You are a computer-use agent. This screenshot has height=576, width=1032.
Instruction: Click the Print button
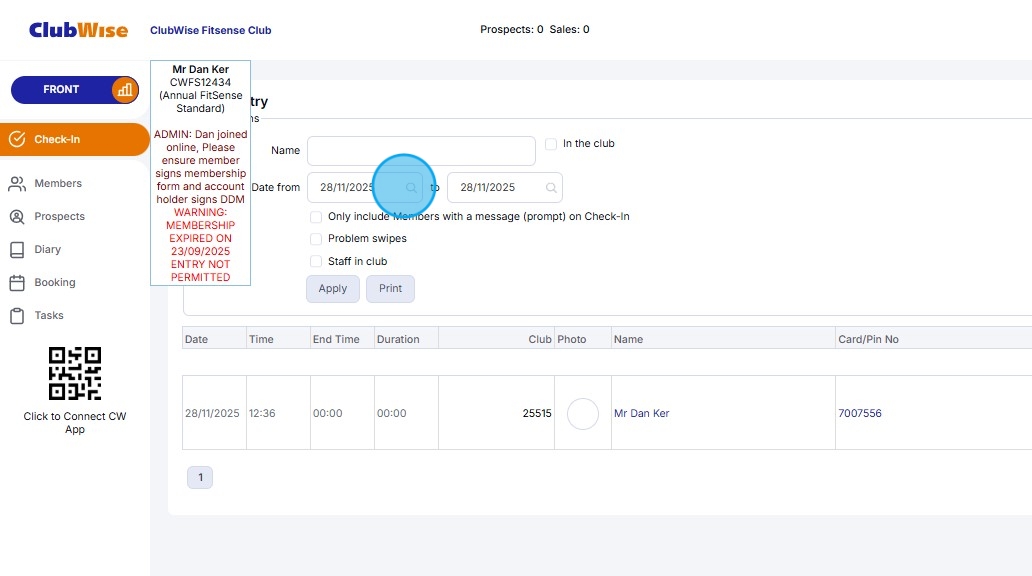[390, 288]
